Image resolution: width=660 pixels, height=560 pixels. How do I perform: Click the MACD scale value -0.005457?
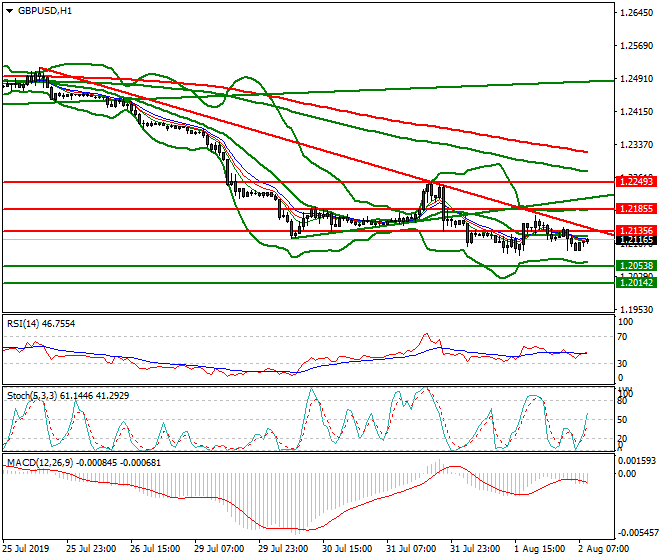tap(636, 533)
